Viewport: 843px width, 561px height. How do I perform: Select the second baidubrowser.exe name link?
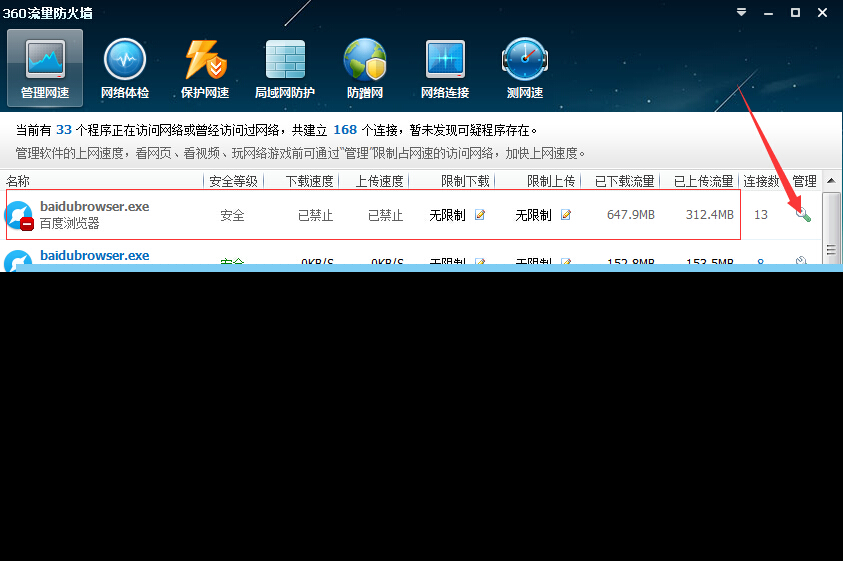click(95, 255)
